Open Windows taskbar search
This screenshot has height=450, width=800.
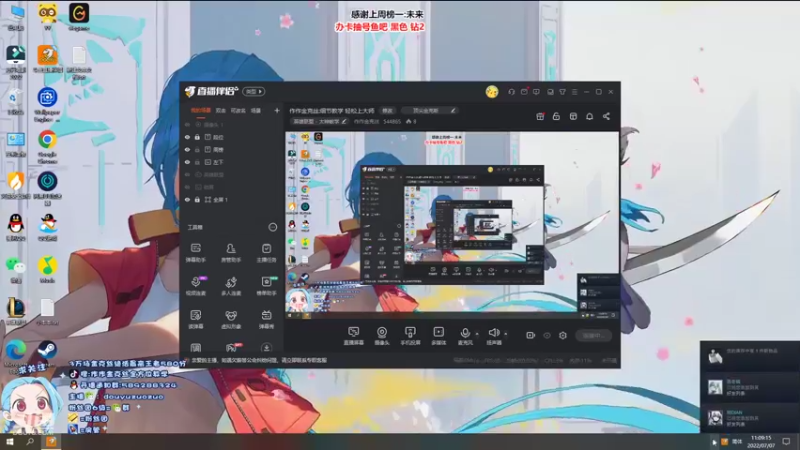pos(30,442)
